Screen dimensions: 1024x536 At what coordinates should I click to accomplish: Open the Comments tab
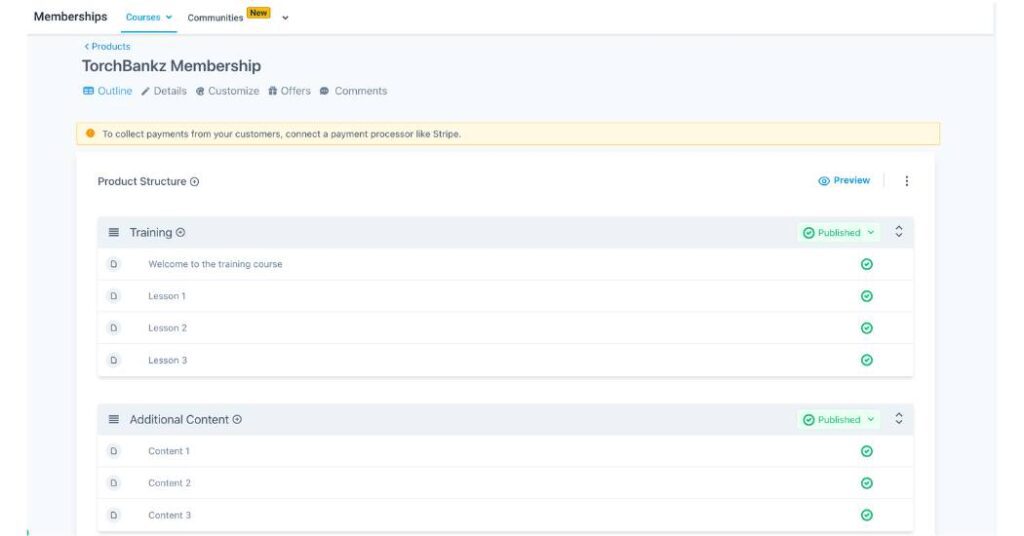353,91
